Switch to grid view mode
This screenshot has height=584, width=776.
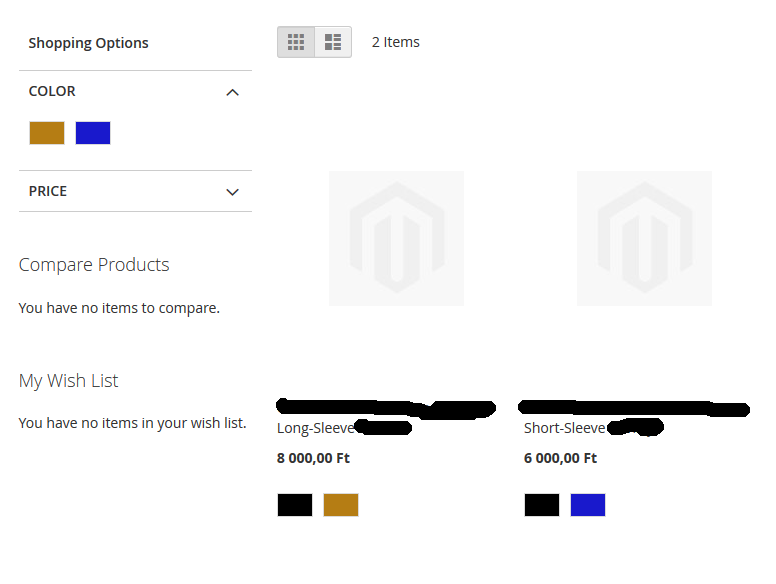click(296, 42)
